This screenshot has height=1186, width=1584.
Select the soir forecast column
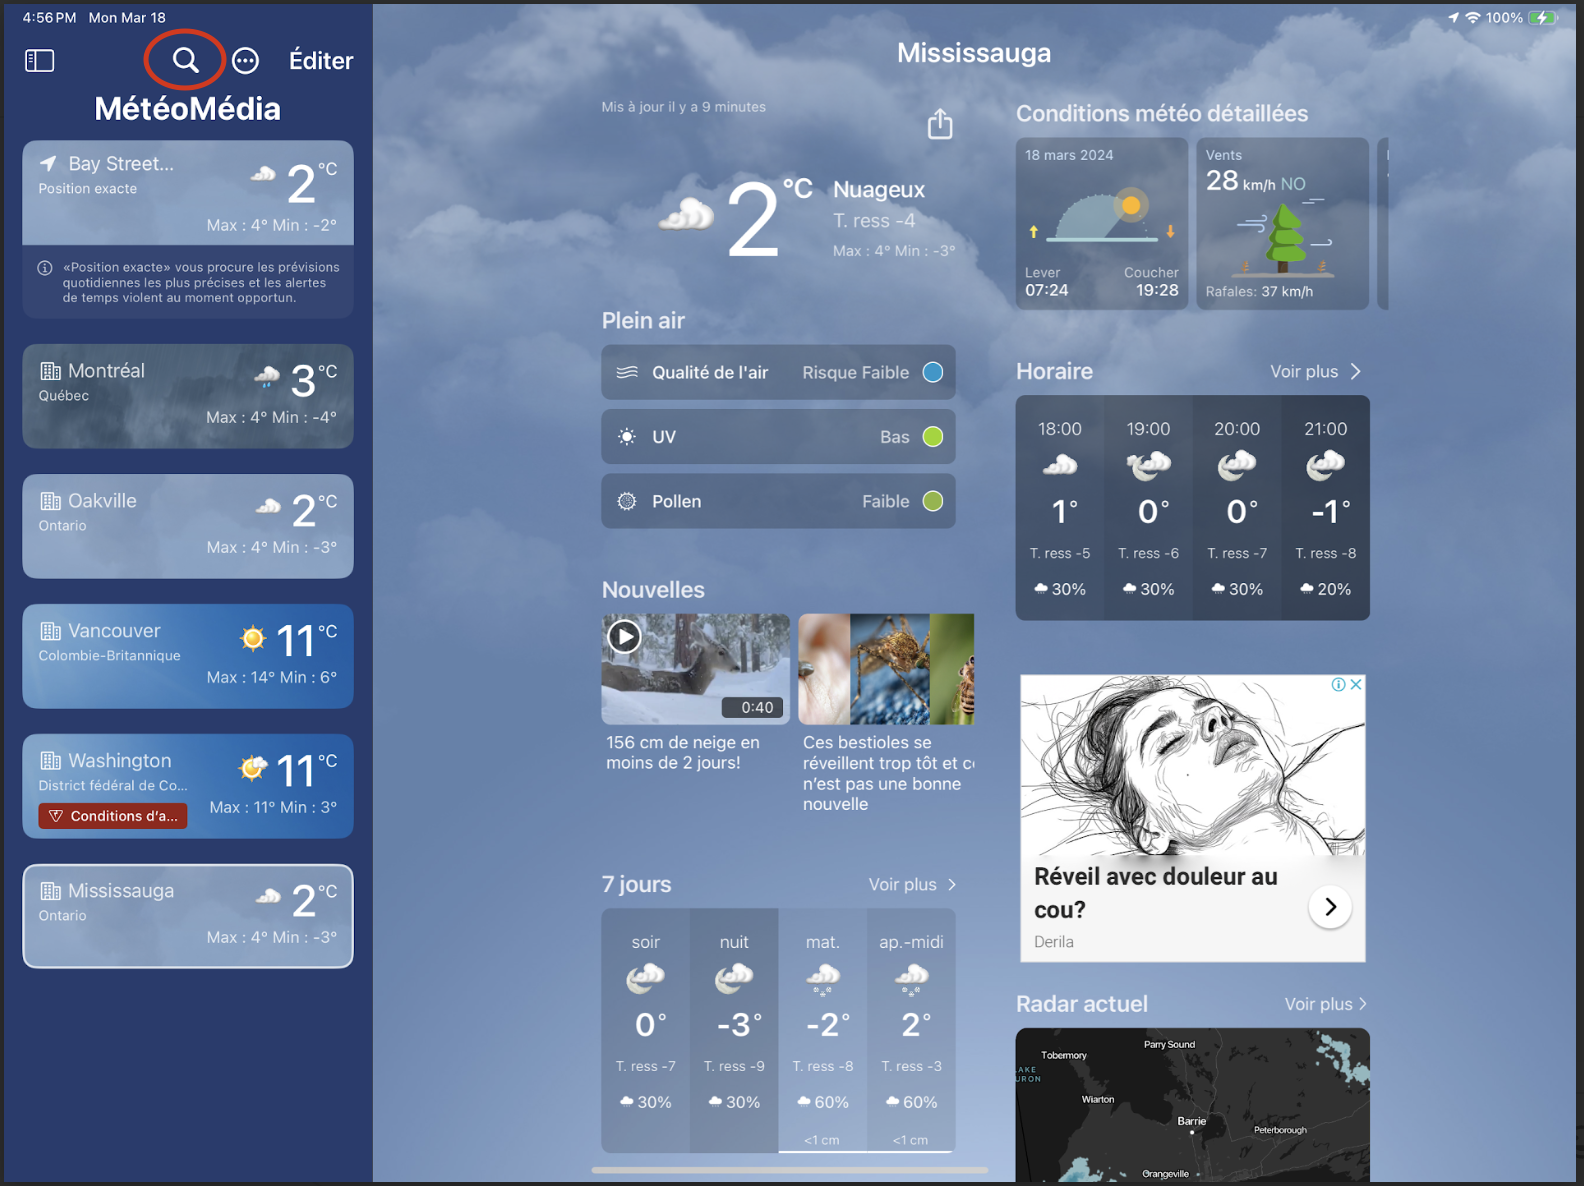[646, 1030]
